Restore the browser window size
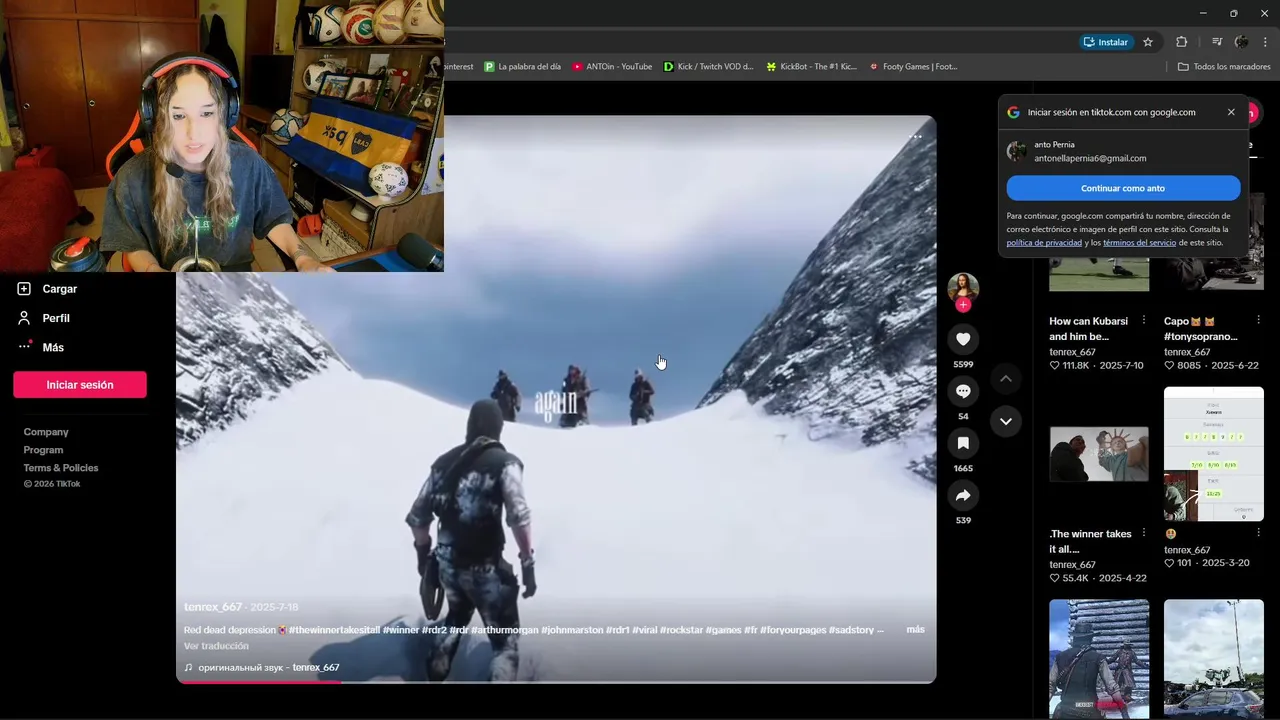This screenshot has height=720, width=1280. (x=1233, y=13)
